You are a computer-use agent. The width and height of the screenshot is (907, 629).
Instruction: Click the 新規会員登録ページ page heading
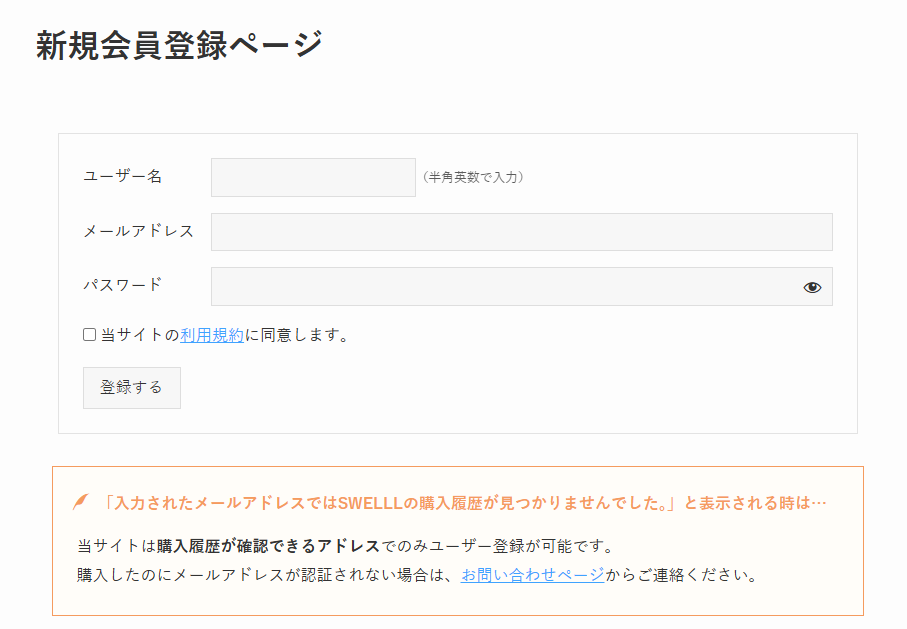click(x=180, y=46)
